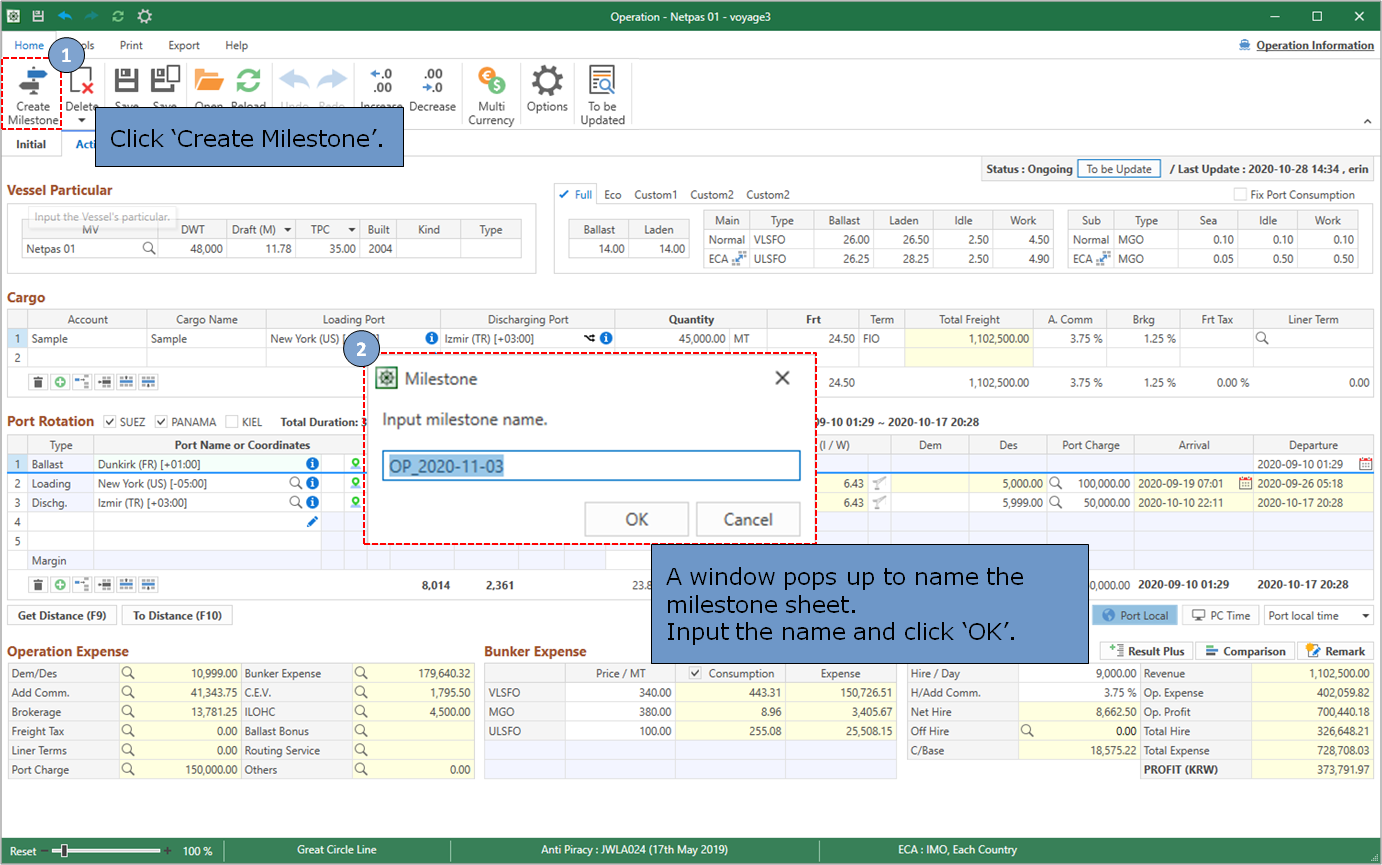This screenshot has height=865, width=1382.
Task: Adjust the zoom slider in status bar
Action: pos(65,851)
